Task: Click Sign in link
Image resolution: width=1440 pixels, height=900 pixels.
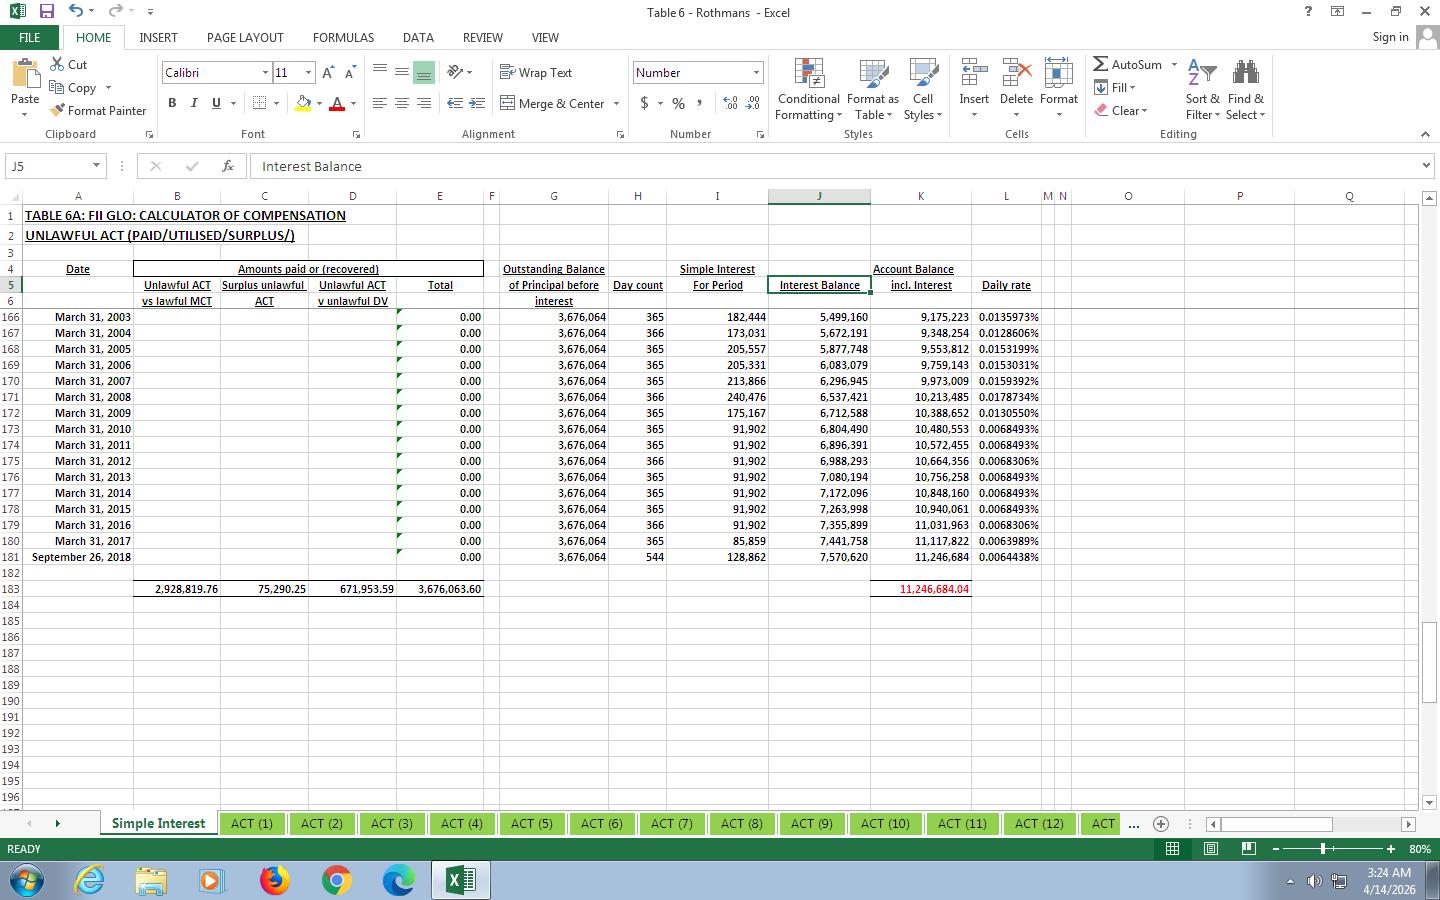Action: point(1390,37)
